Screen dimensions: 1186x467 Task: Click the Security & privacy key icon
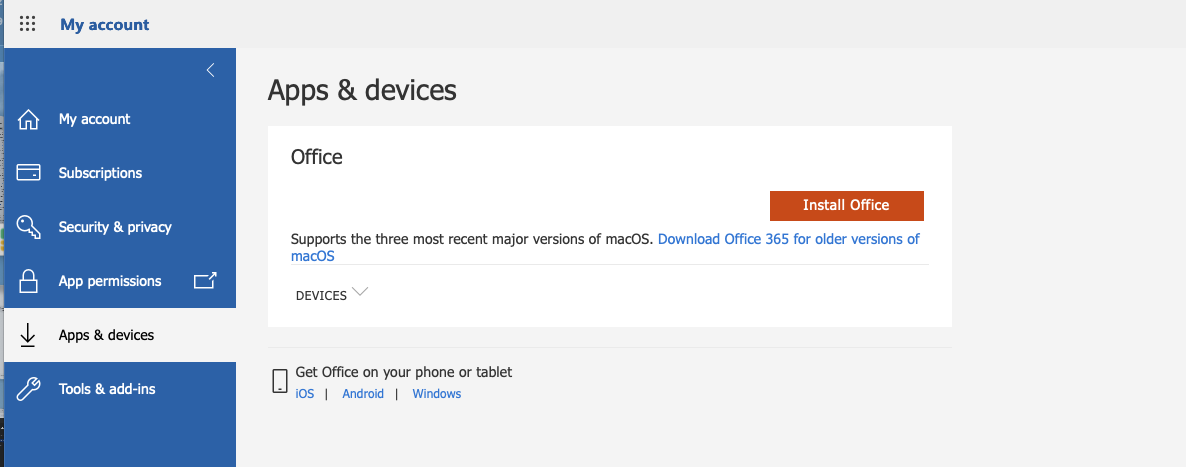point(29,227)
